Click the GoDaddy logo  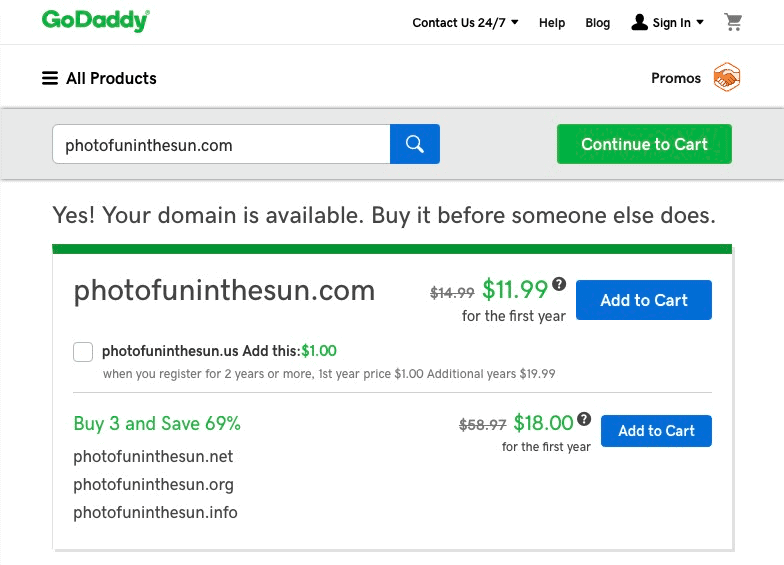tap(96, 21)
